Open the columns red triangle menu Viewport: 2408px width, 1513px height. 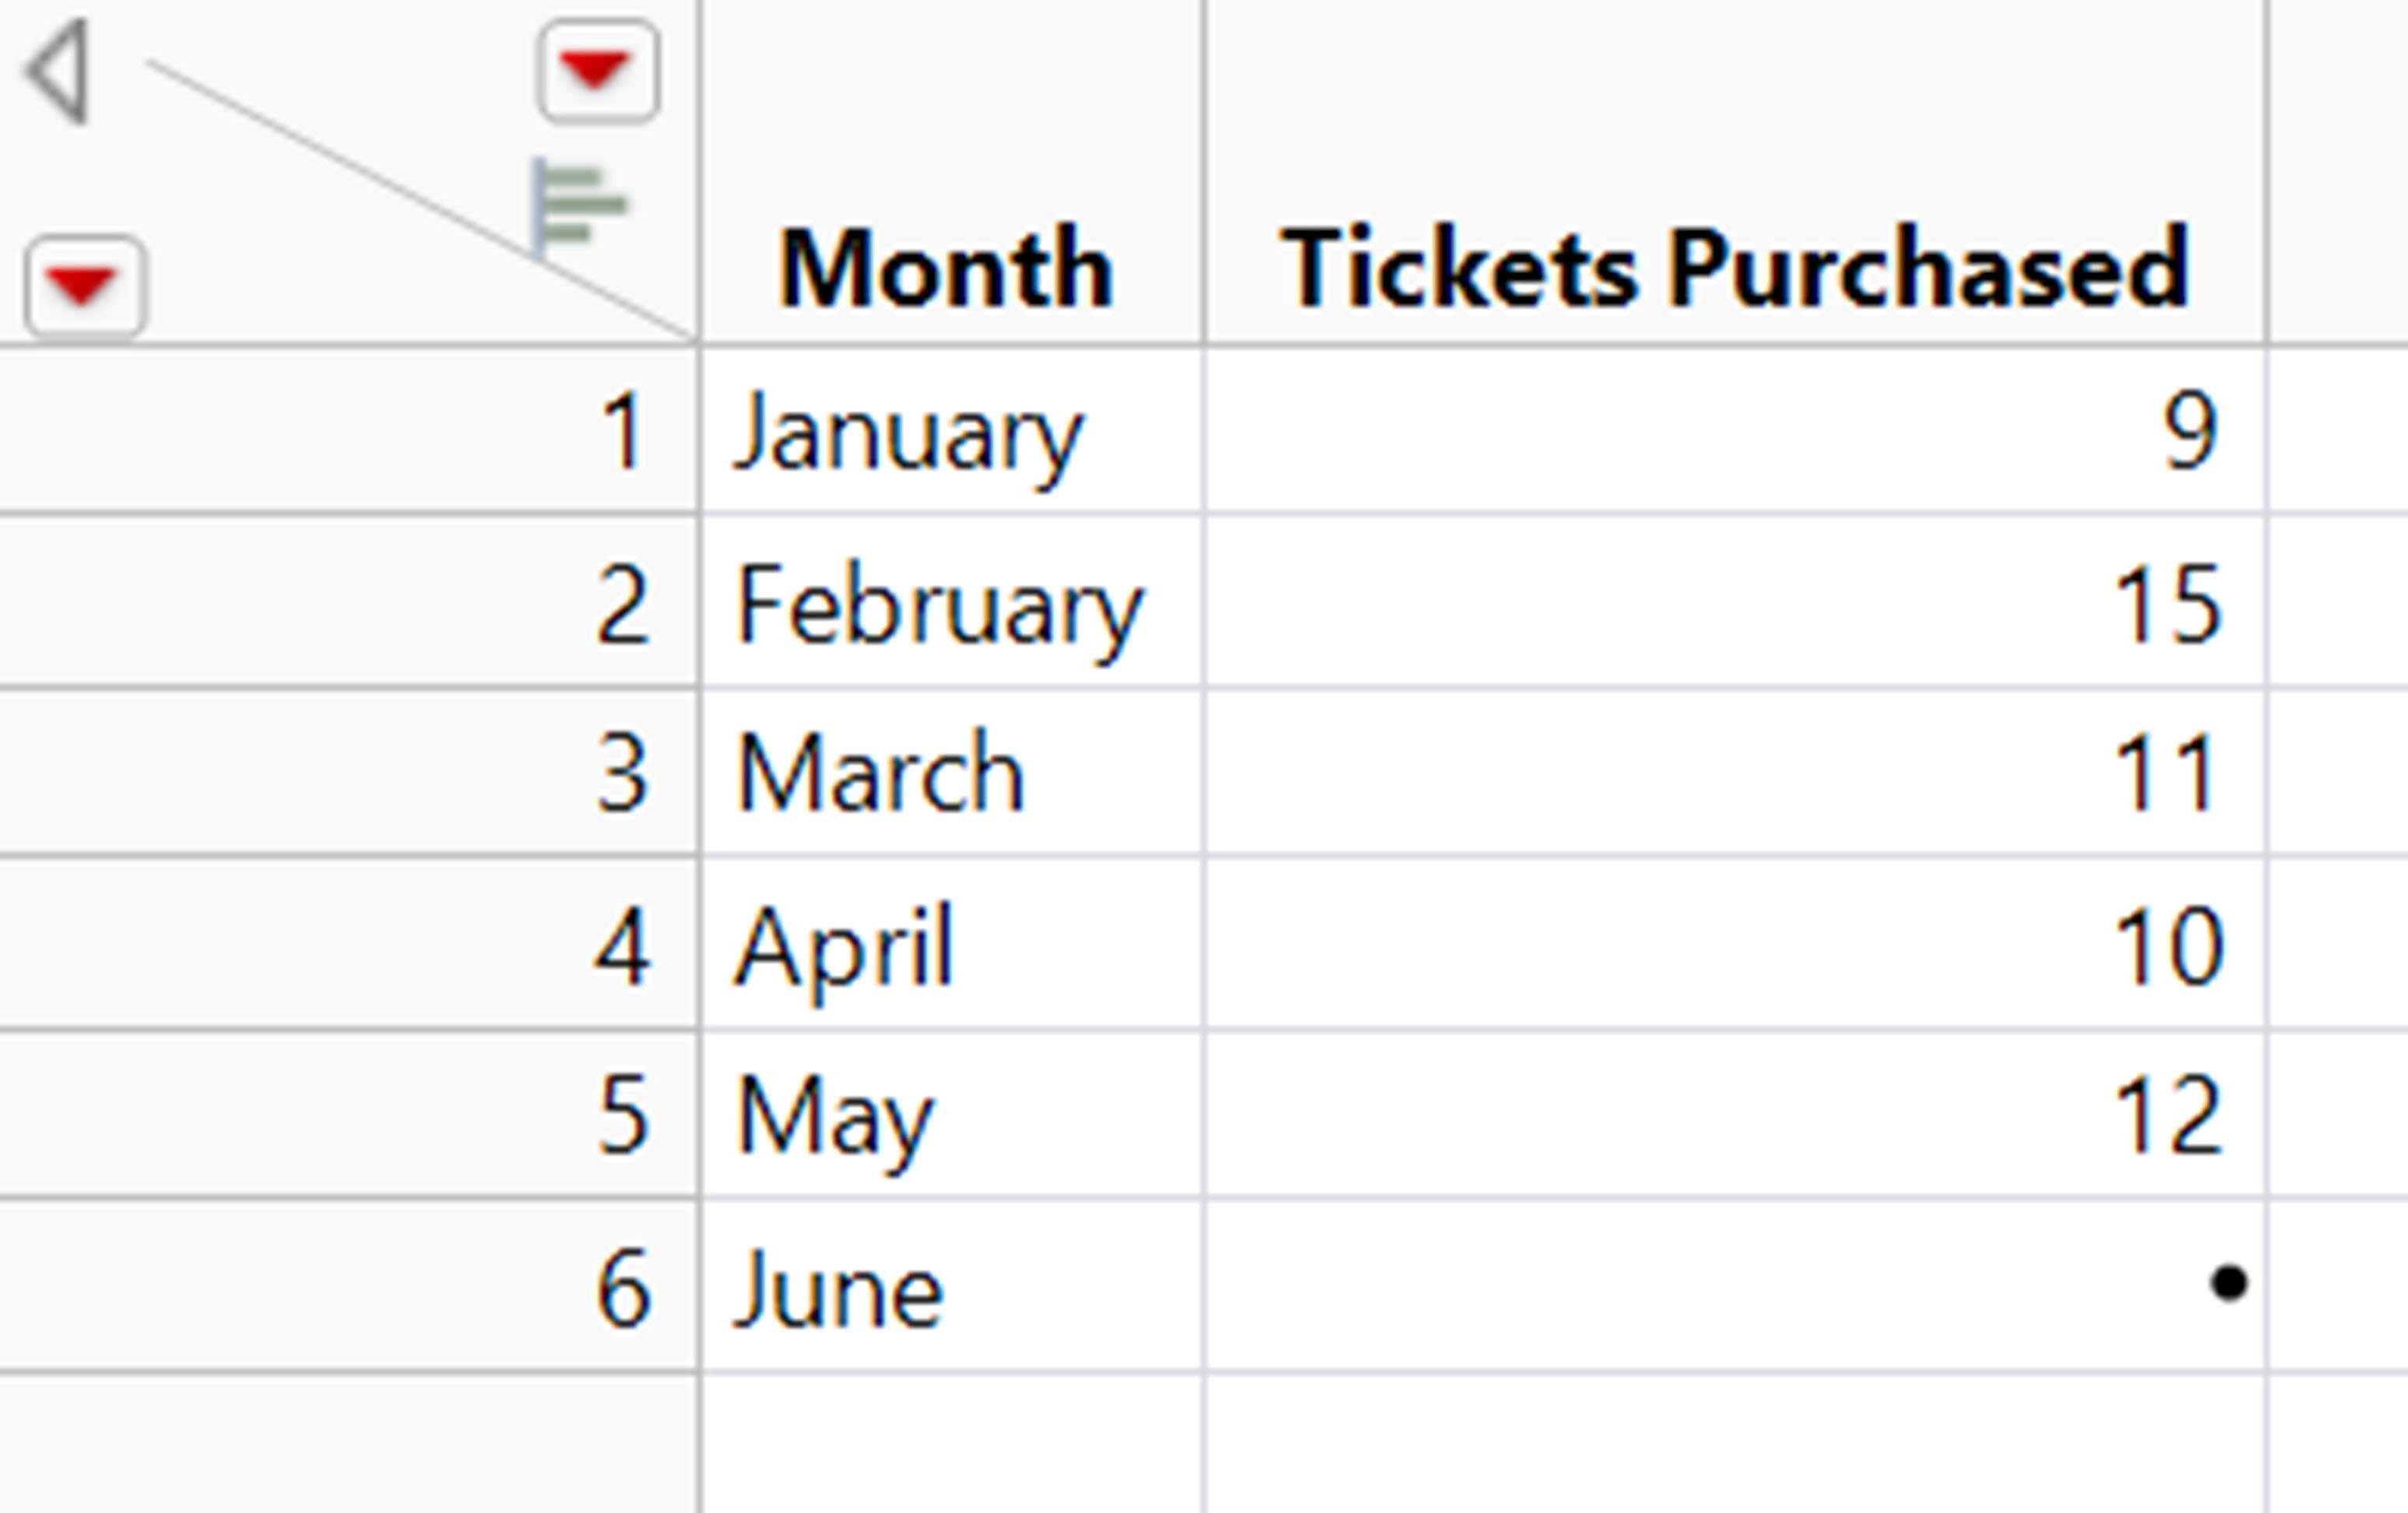tap(598, 71)
